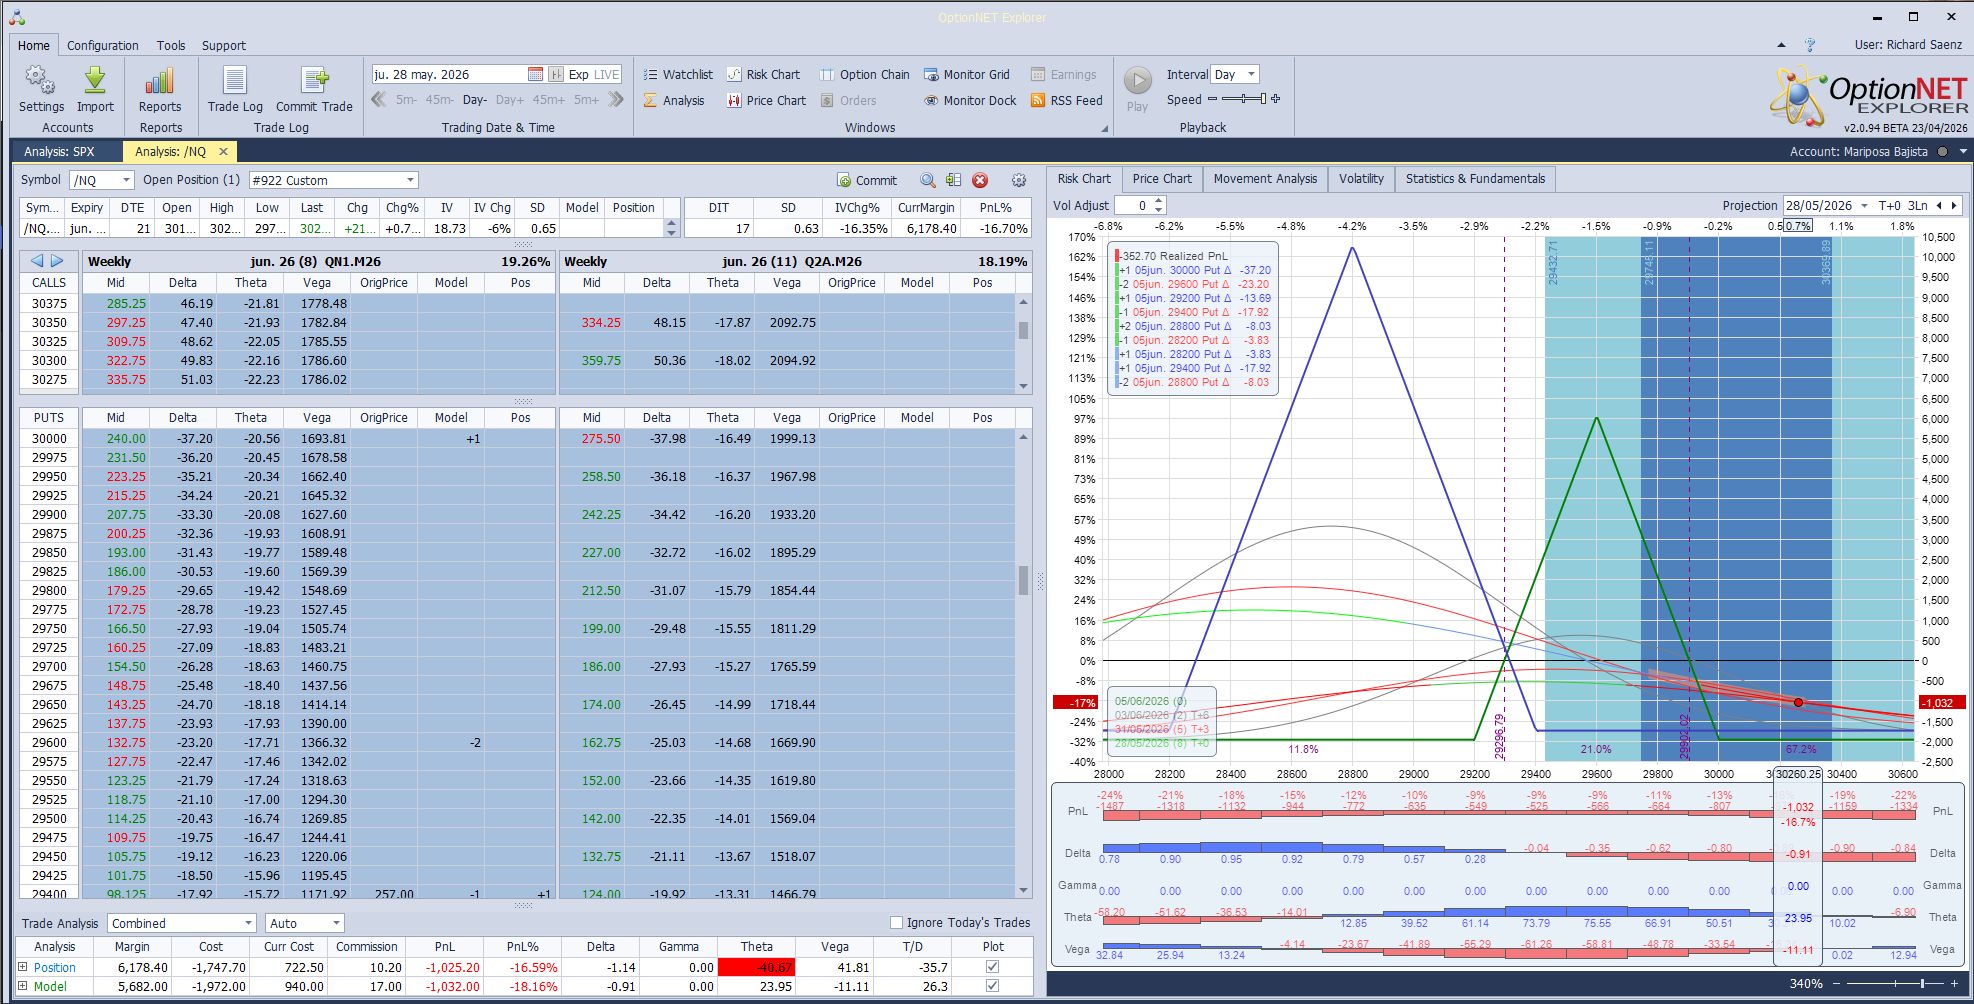Open the Trade Log
Viewport: 1974px width, 1004px height.
[235, 89]
